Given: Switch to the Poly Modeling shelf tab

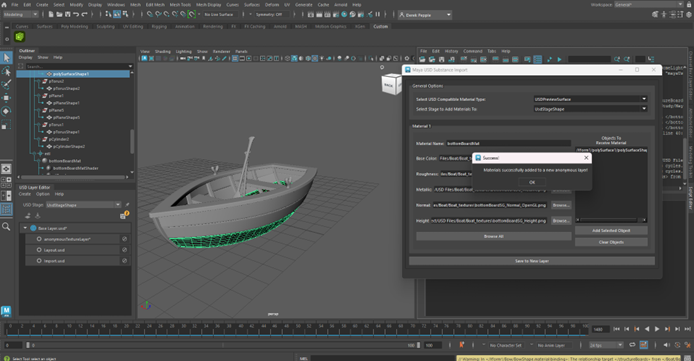Looking at the screenshot, I should click(74, 27).
